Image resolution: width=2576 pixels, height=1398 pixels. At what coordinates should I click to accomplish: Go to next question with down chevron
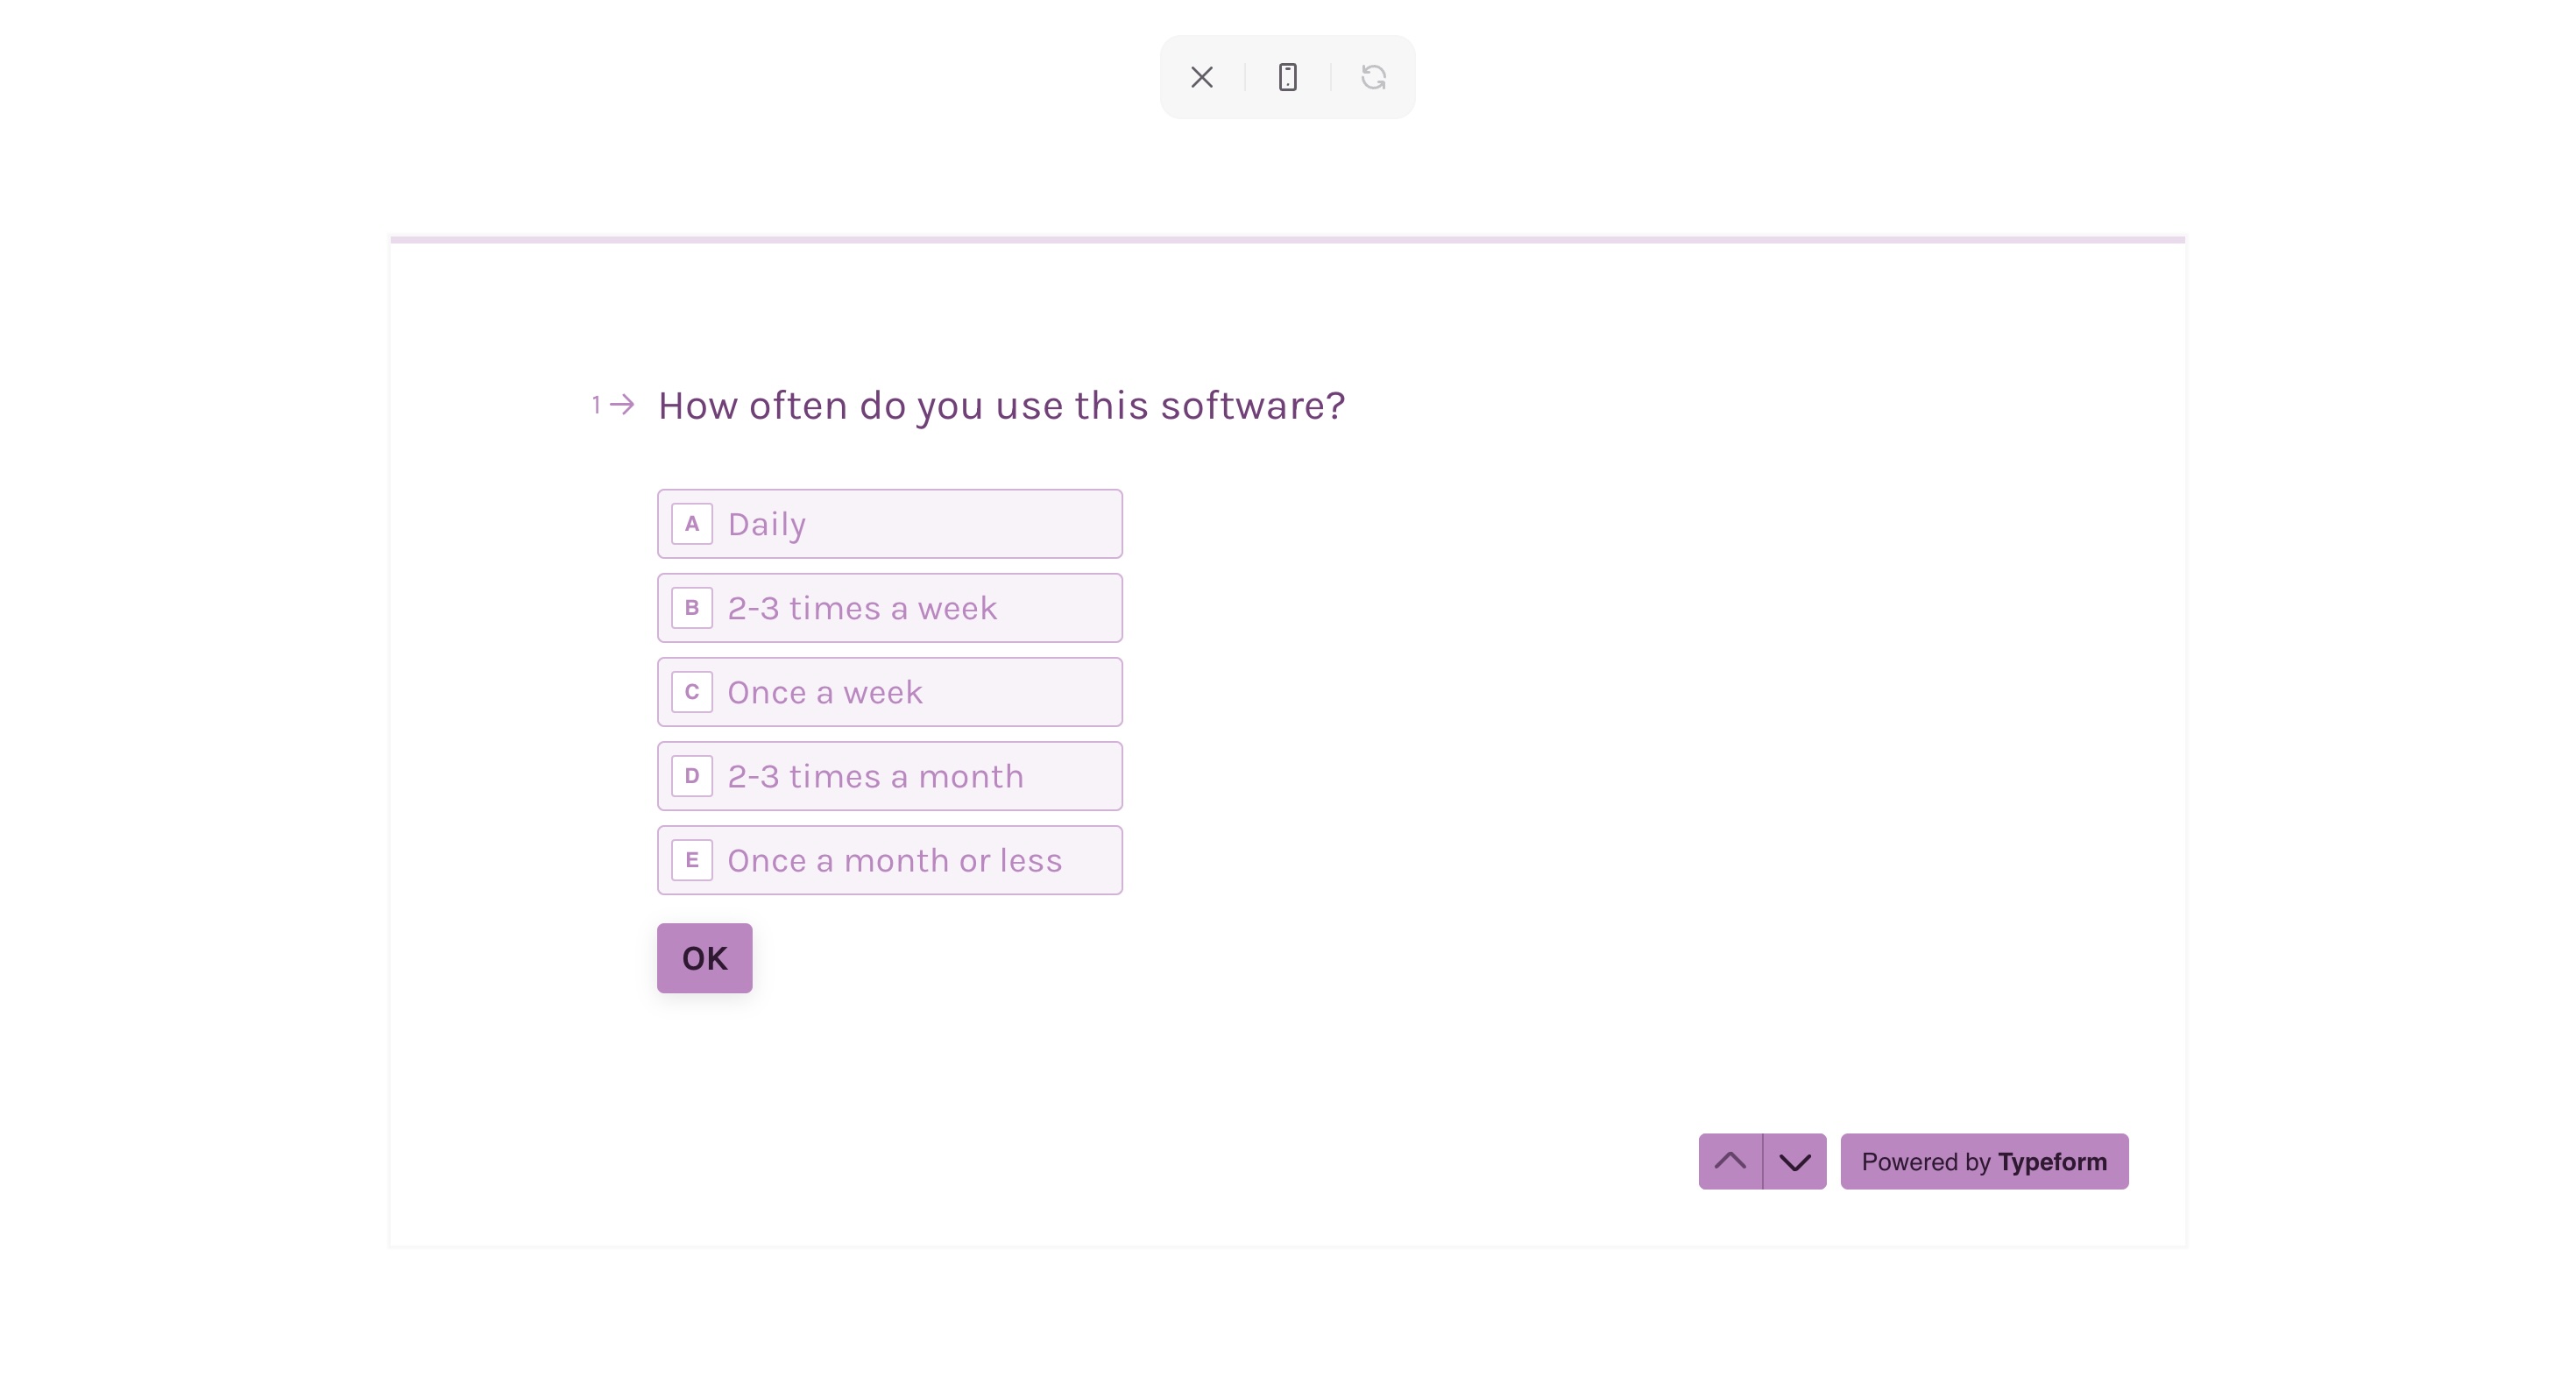(1795, 1161)
